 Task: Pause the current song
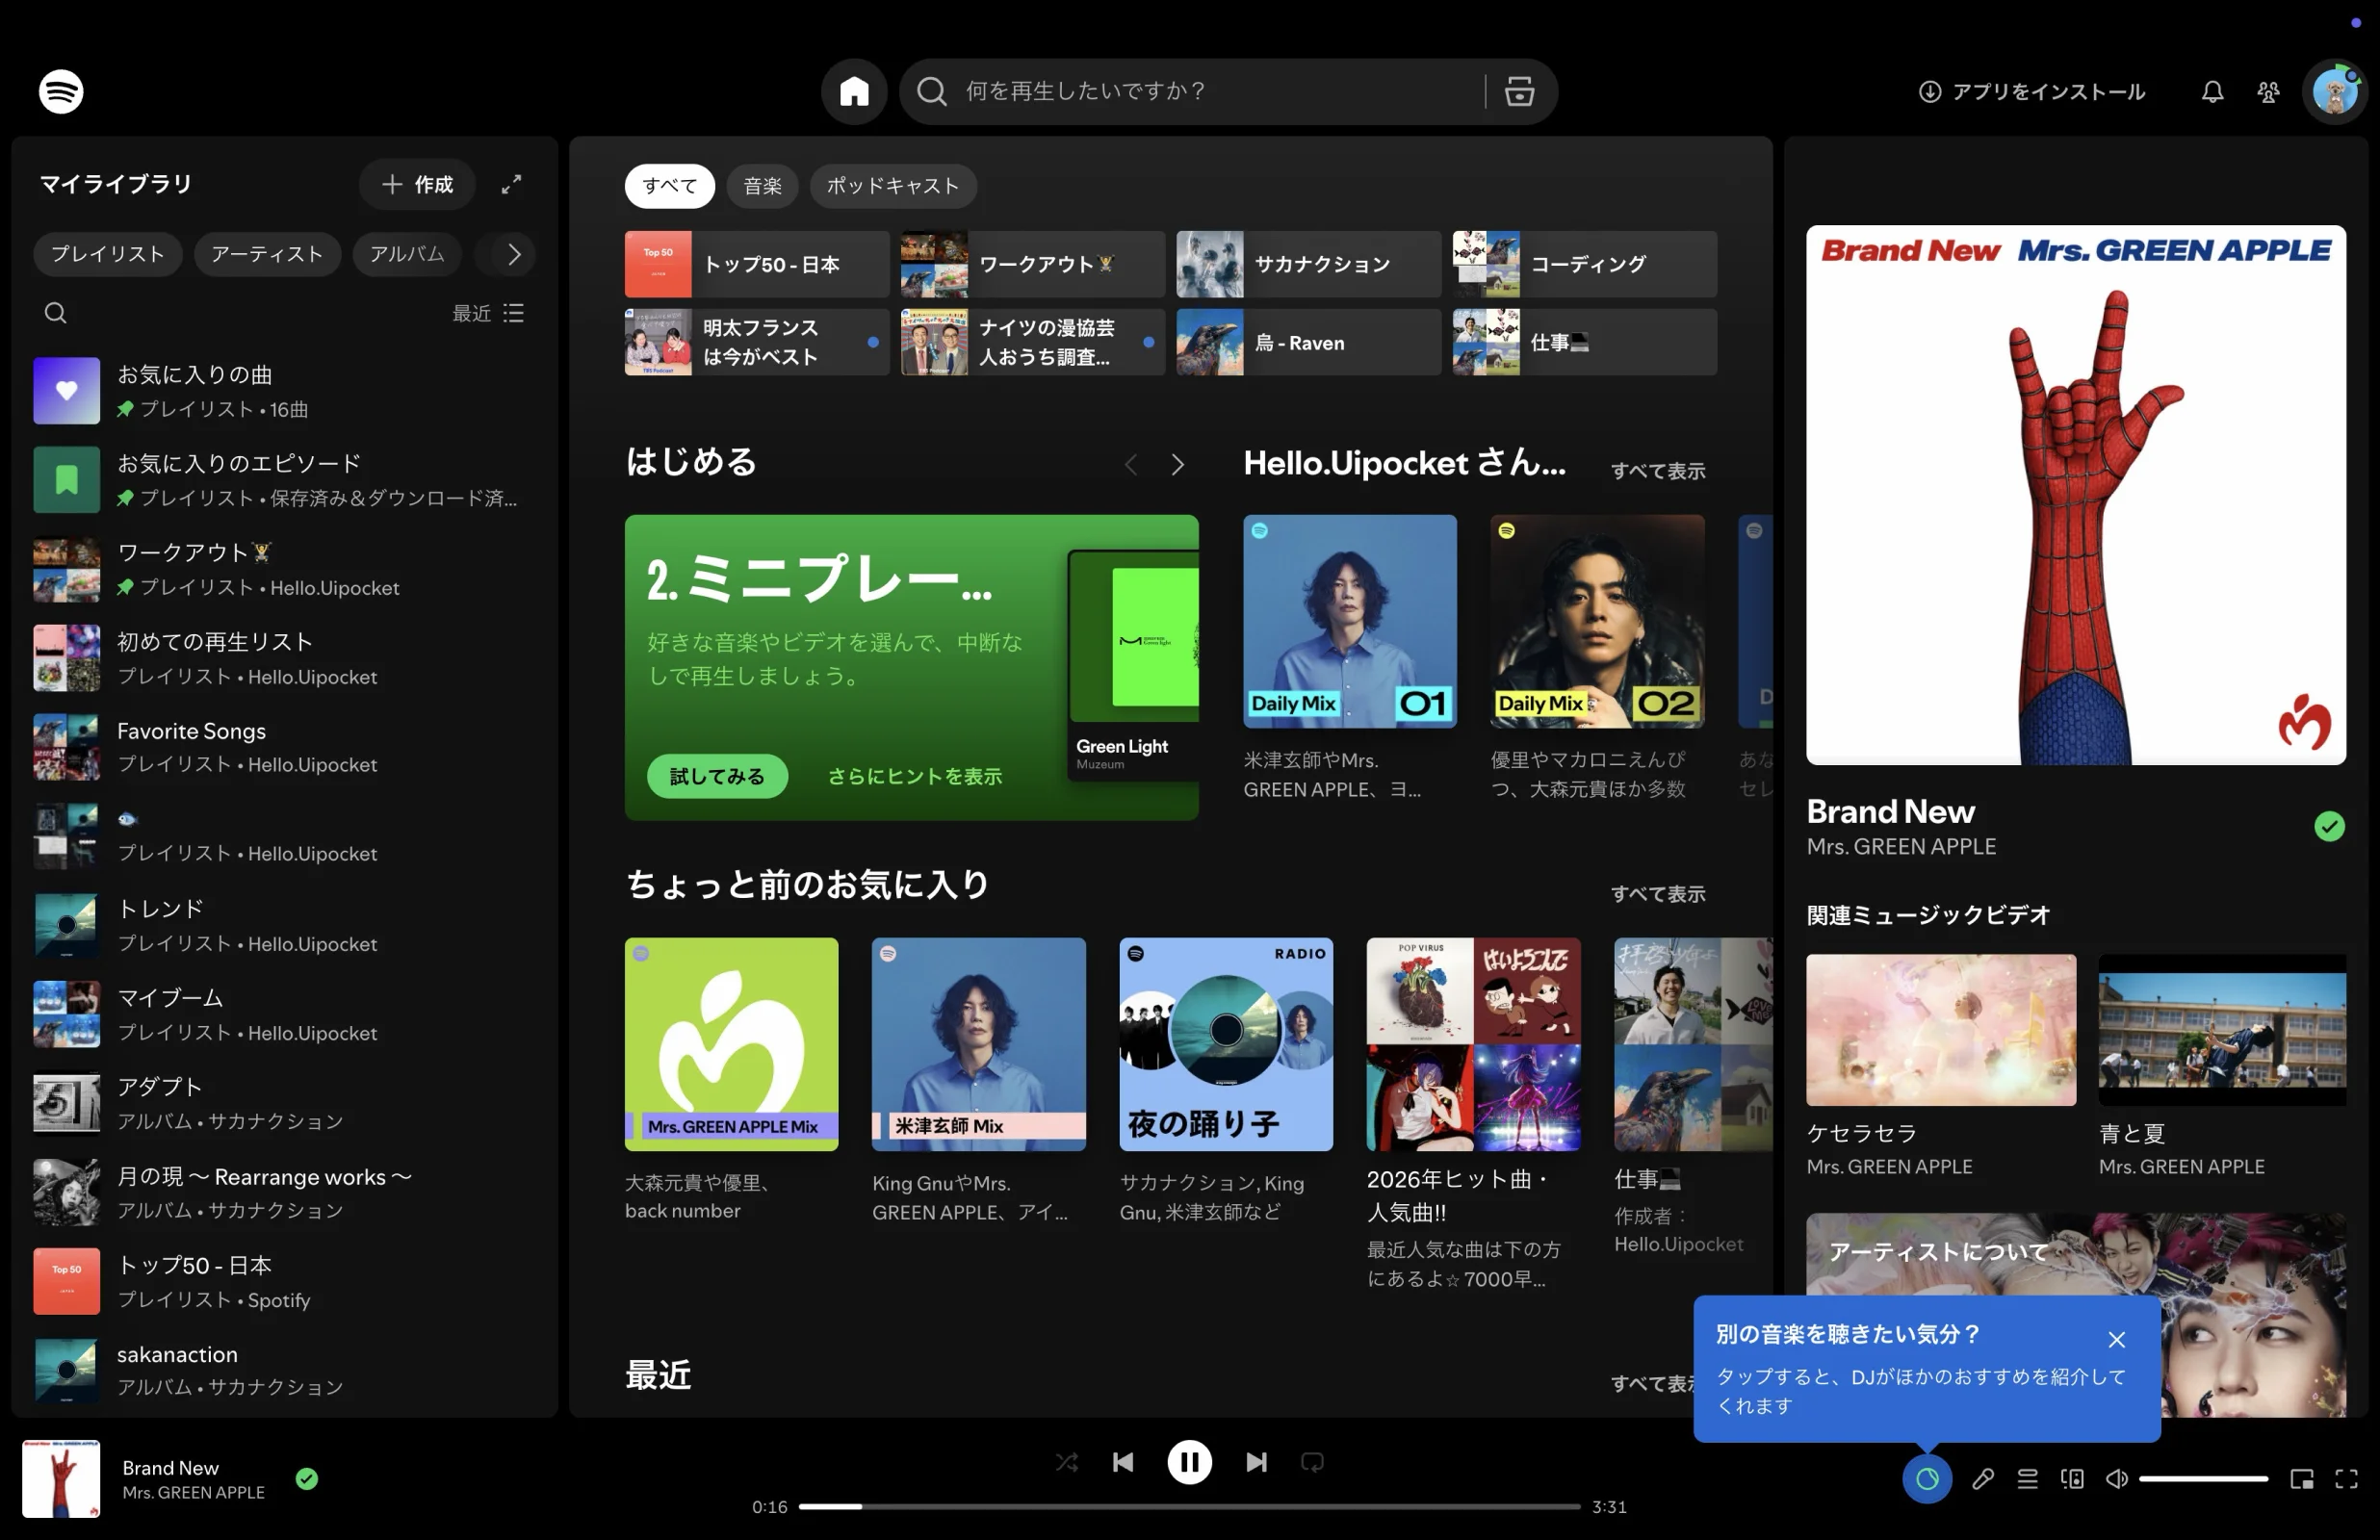tap(1189, 1462)
